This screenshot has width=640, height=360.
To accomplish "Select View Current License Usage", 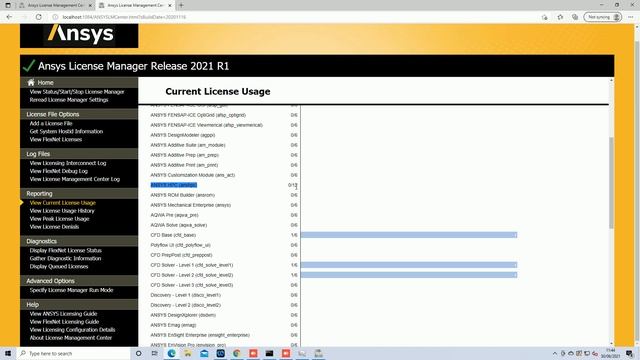I will tap(62, 203).
